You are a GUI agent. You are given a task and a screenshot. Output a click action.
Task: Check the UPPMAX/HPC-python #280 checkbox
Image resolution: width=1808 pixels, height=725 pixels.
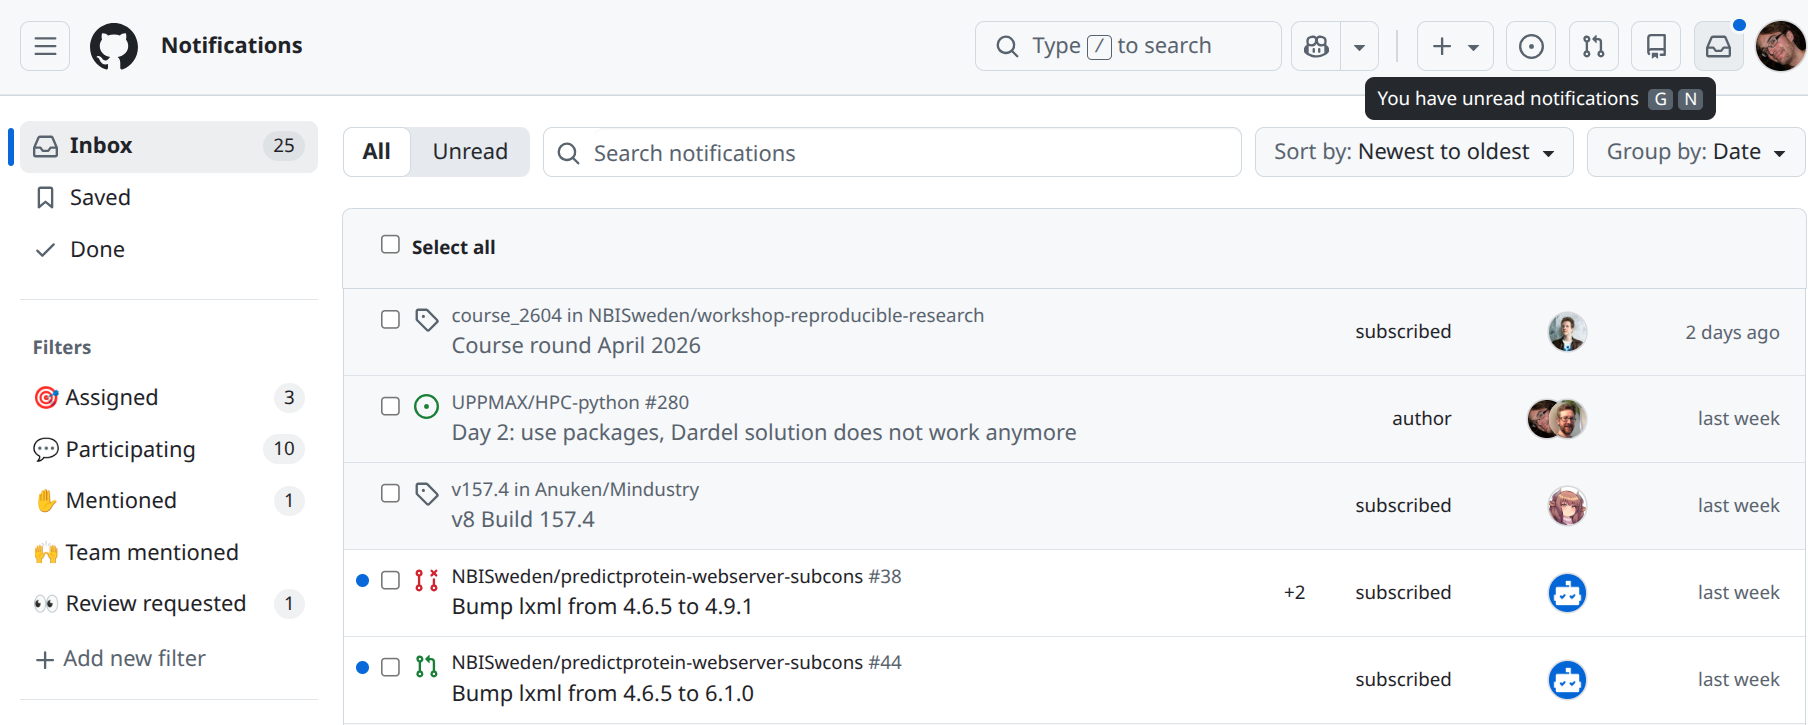390,407
